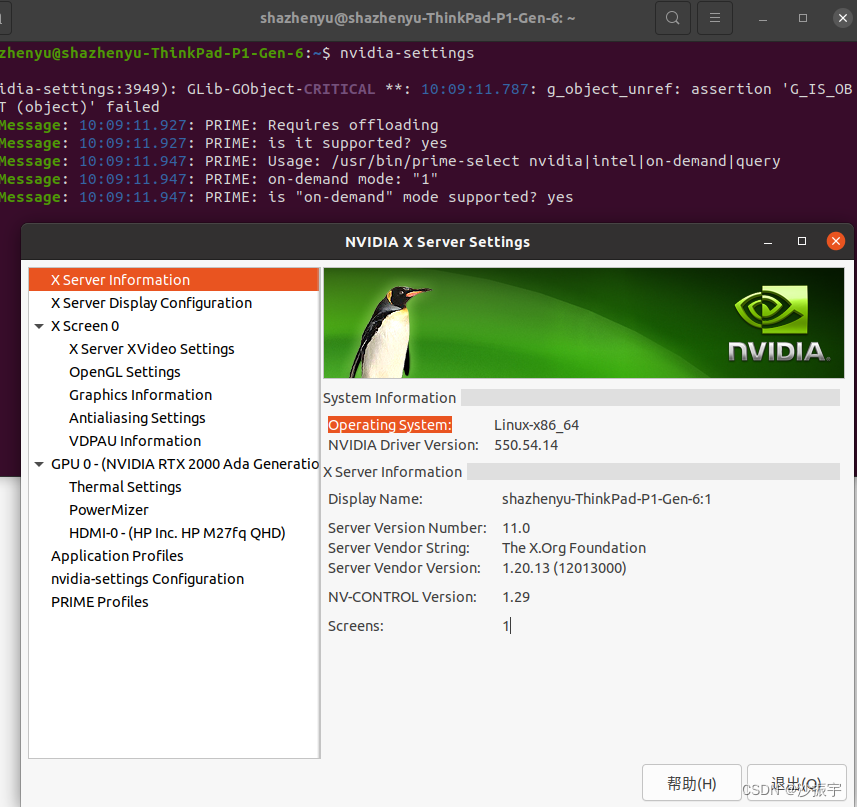Select X Server Information in sidebar
857x807 pixels.
pos(174,280)
